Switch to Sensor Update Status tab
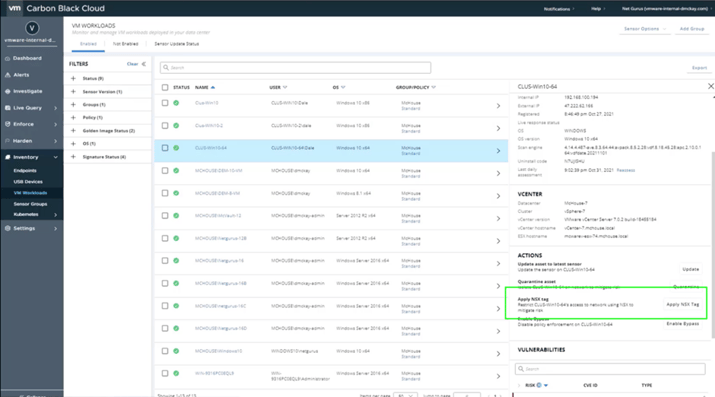The height and width of the screenshot is (397, 715). click(x=176, y=44)
